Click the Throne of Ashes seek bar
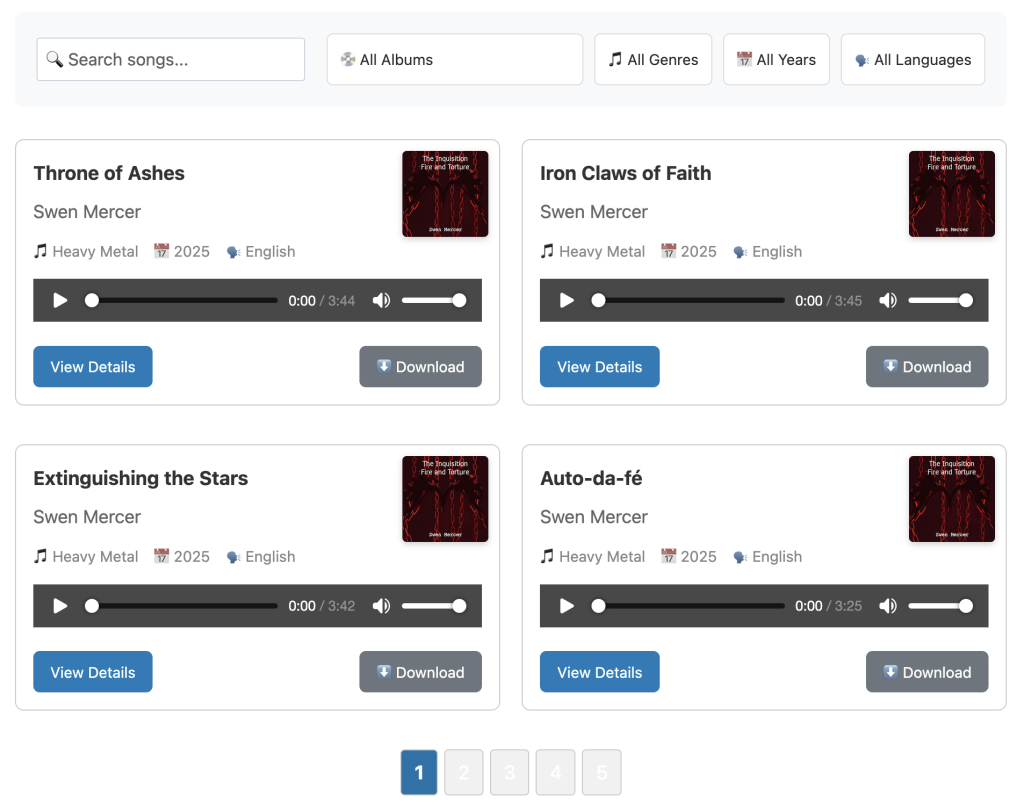The height and width of the screenshot is (810, 1024). click(185, 300)
